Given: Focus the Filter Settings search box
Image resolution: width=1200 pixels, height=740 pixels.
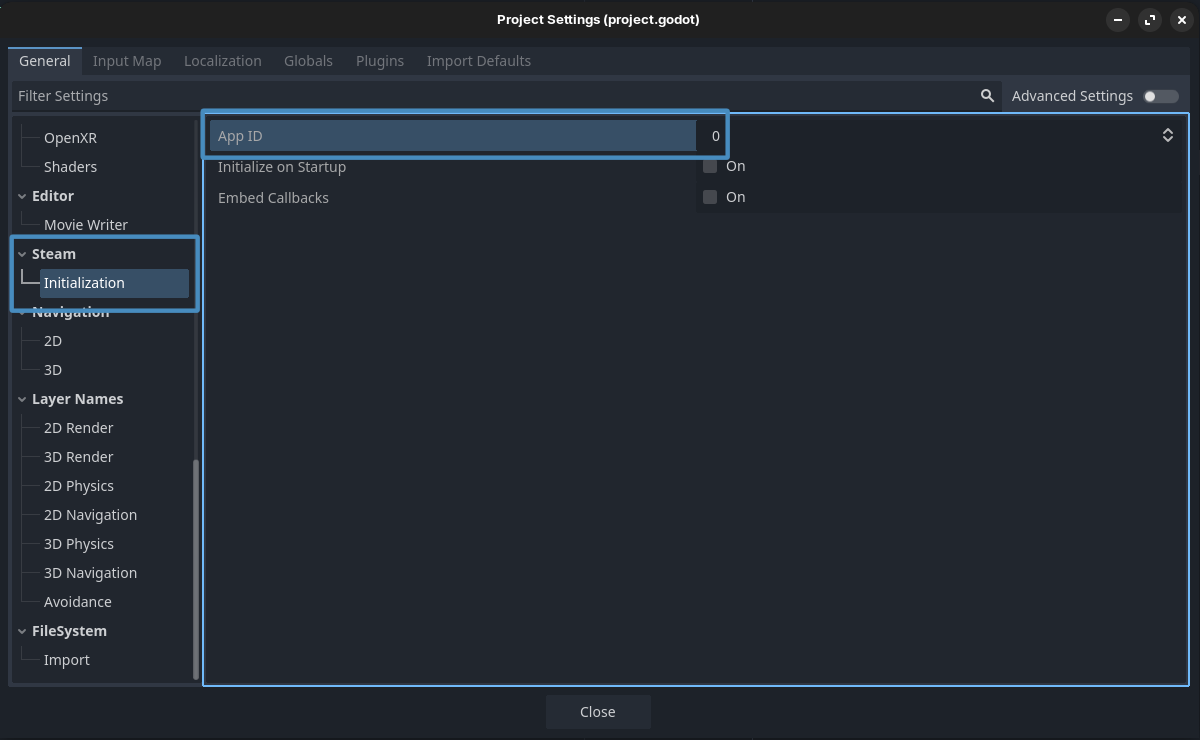Looking at the screenshot, I should pyautogui.click(x=490, y=96).
